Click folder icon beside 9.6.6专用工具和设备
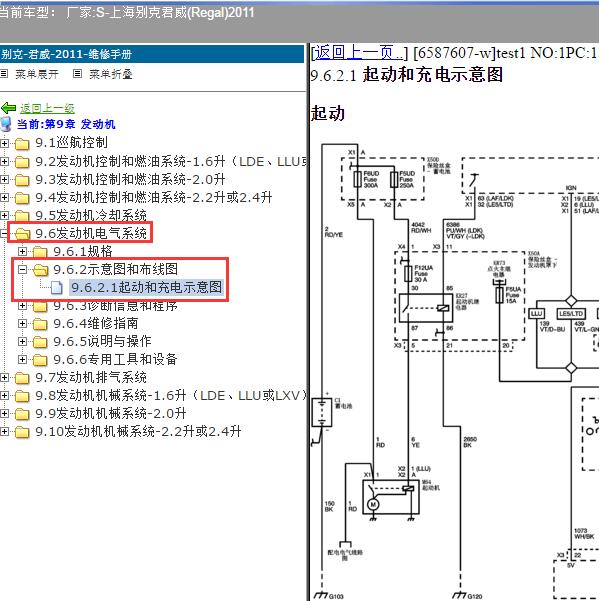This screenshot has height=601, width=599. [x=40, y=360]
